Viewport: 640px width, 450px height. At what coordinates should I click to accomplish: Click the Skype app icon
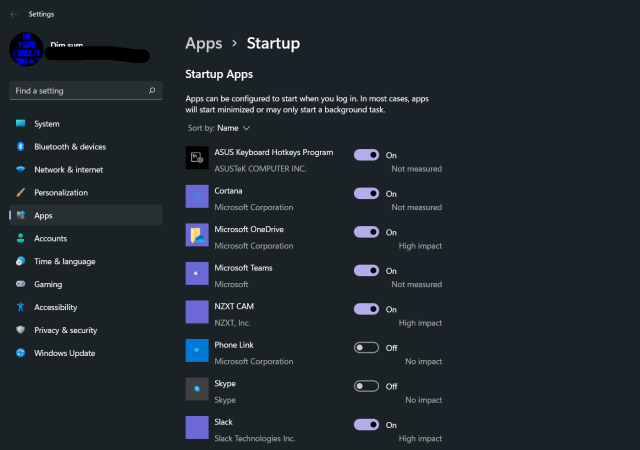(197, 389)
